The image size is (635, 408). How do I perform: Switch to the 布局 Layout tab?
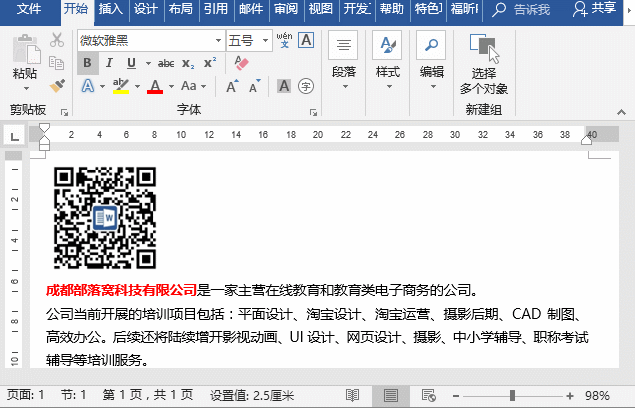pos(181,9)
